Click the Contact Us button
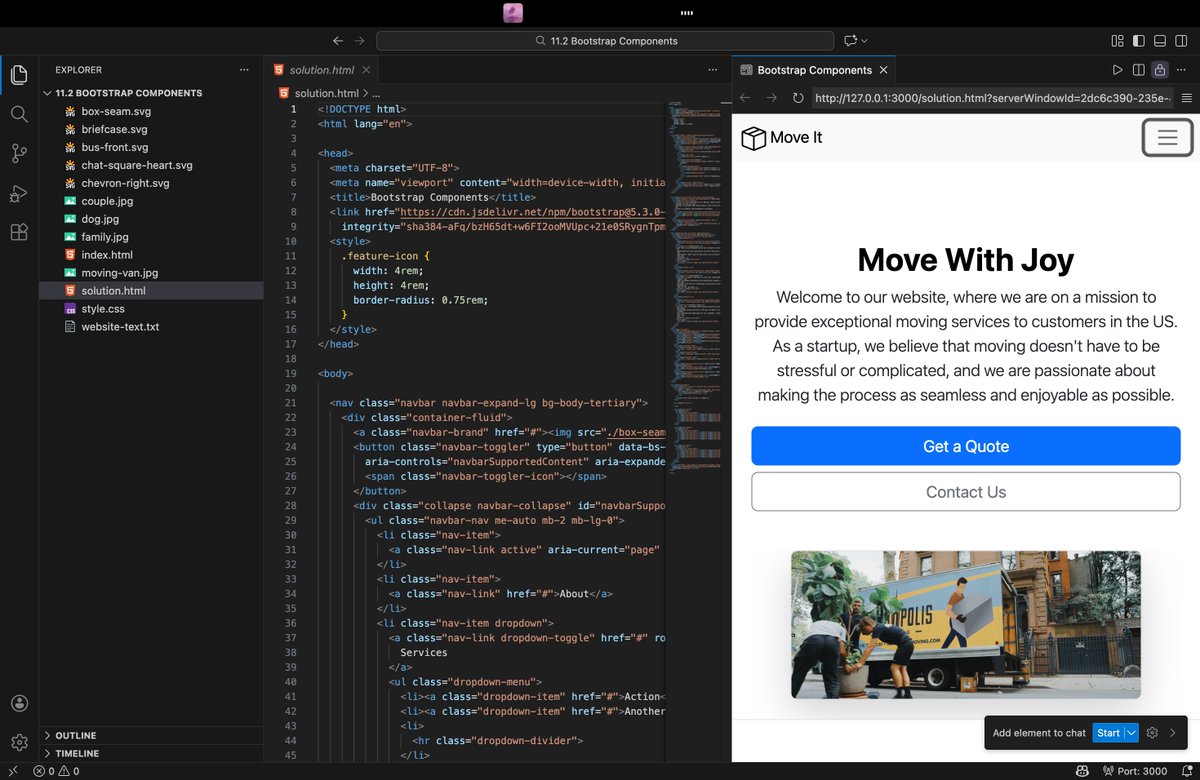Image resolution: width=1200 pixels, height=780 pixels. [x=966, y=492]
